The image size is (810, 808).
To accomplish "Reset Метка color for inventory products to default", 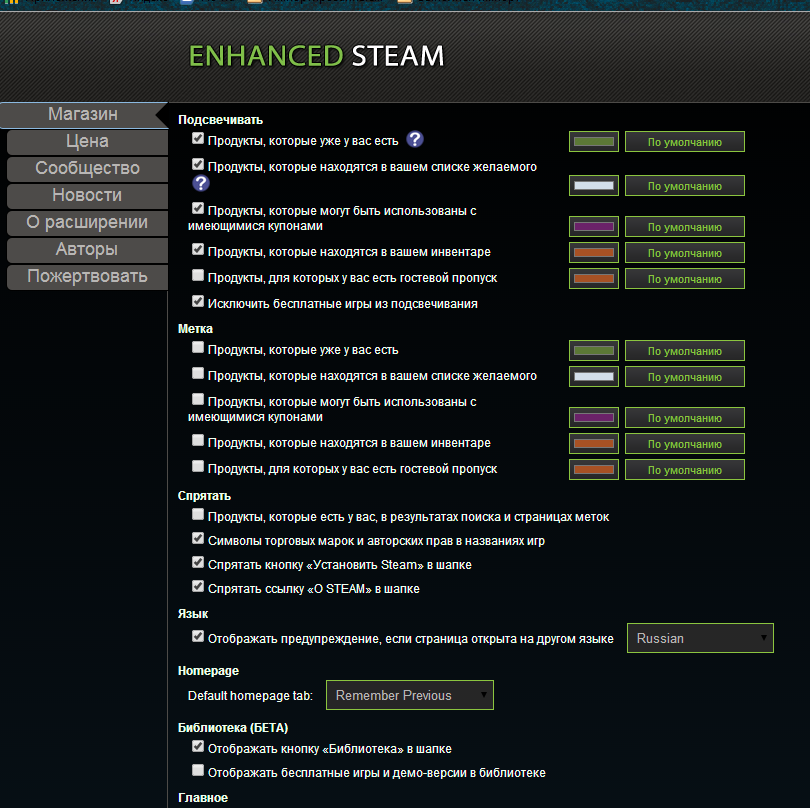I will point(684,443).
